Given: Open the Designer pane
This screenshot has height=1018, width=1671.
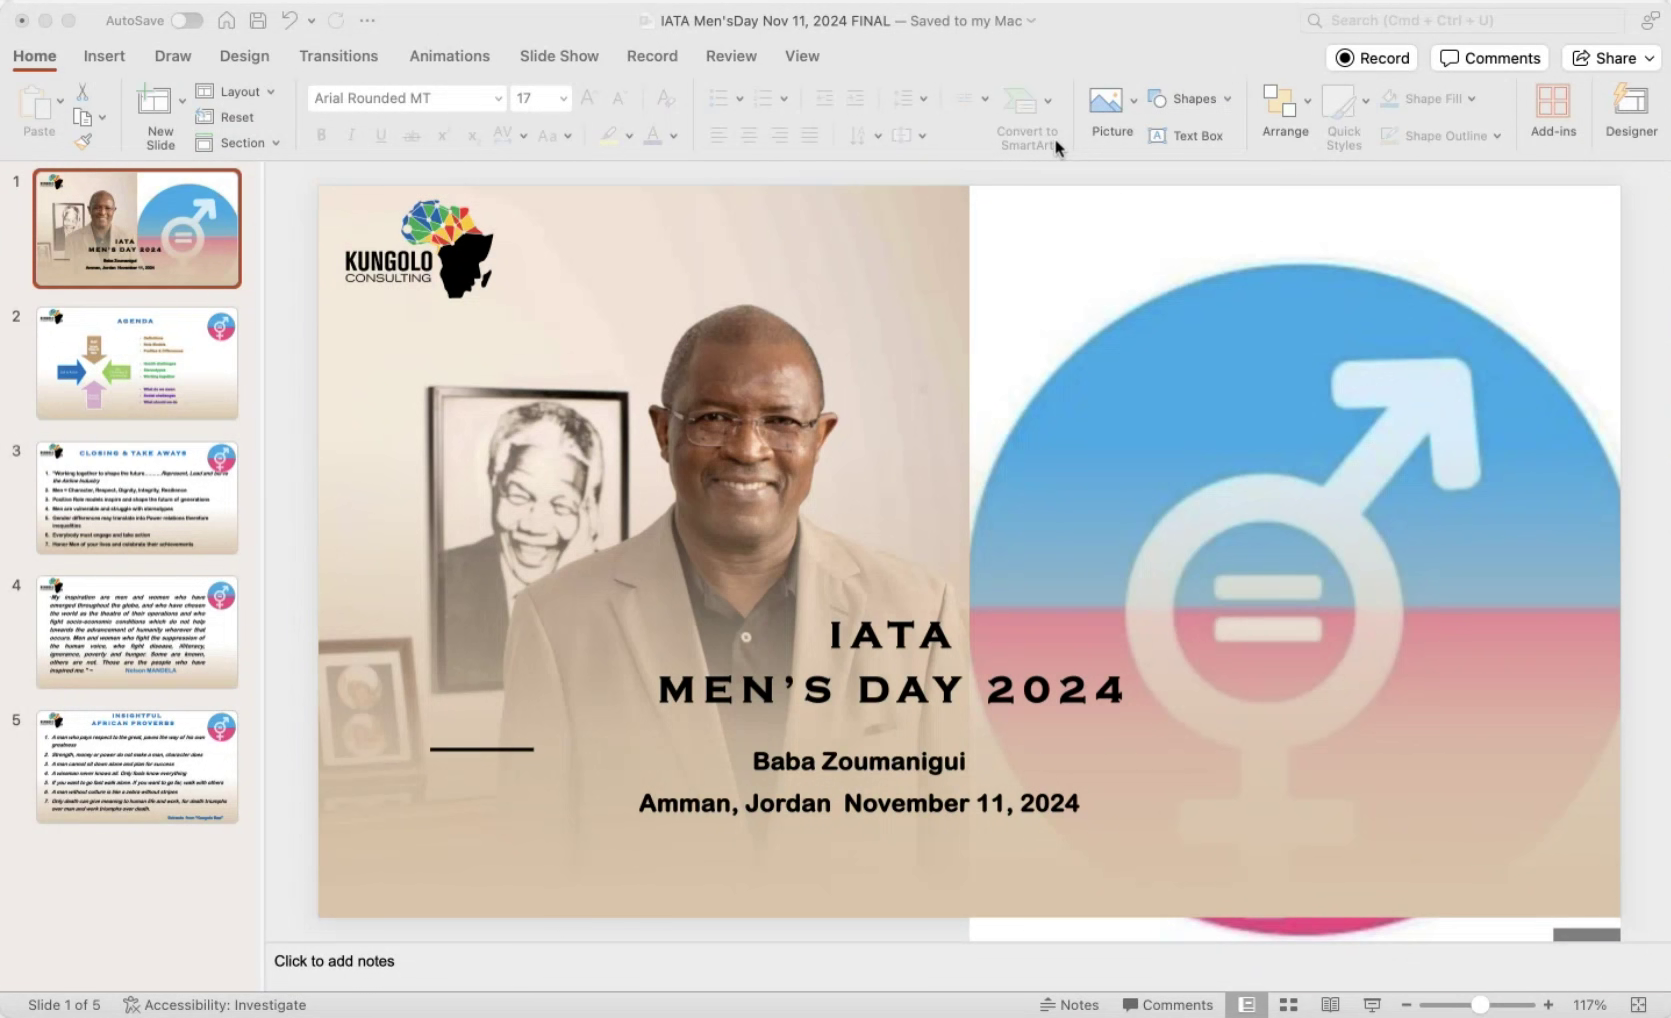Looking at the screenshot, I should click(x=1631, y=112).
